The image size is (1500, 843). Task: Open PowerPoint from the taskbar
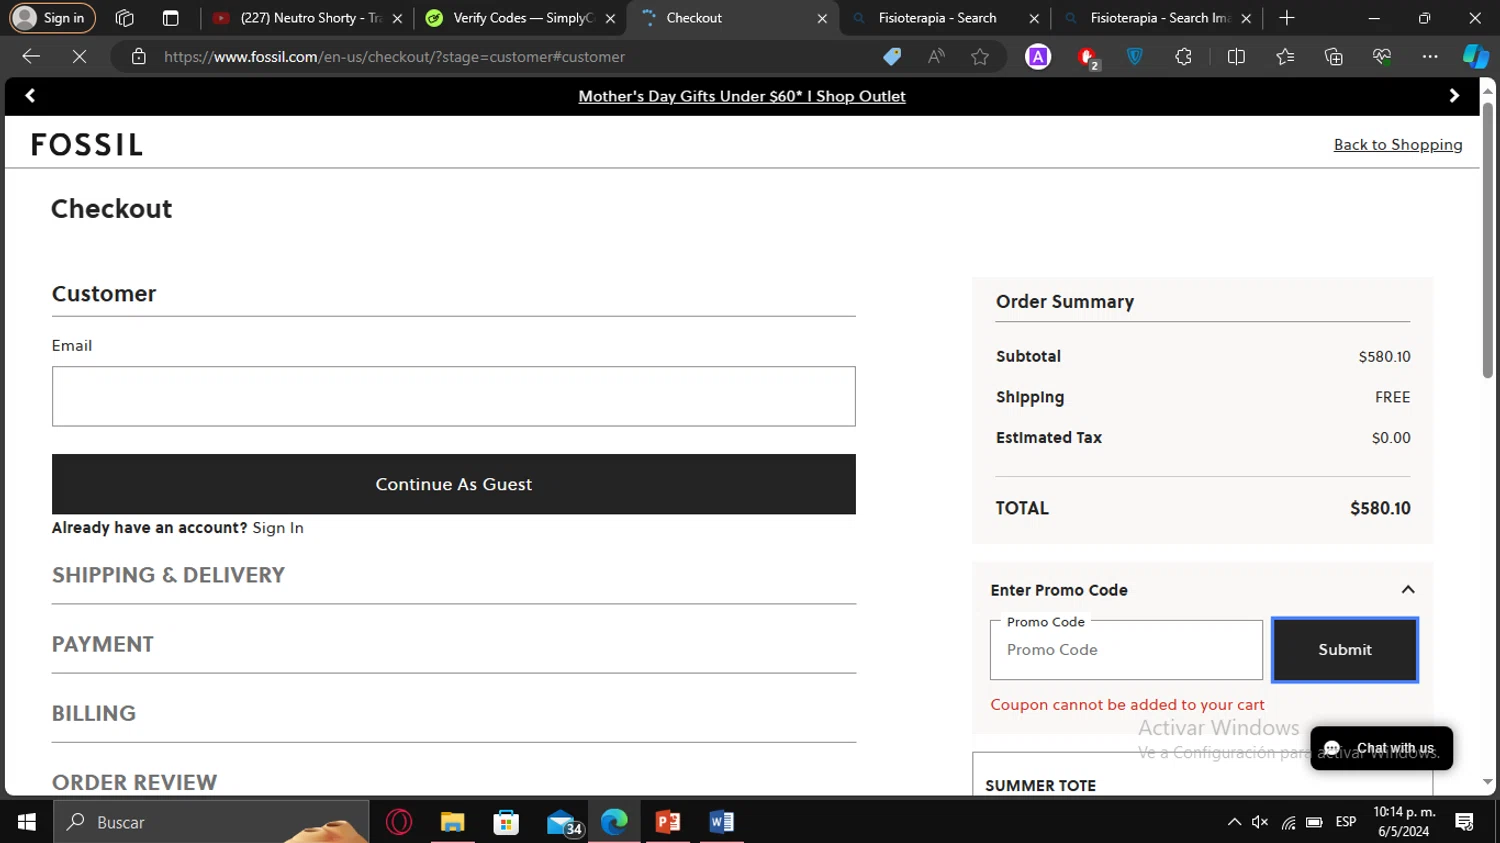pos(667,822)
